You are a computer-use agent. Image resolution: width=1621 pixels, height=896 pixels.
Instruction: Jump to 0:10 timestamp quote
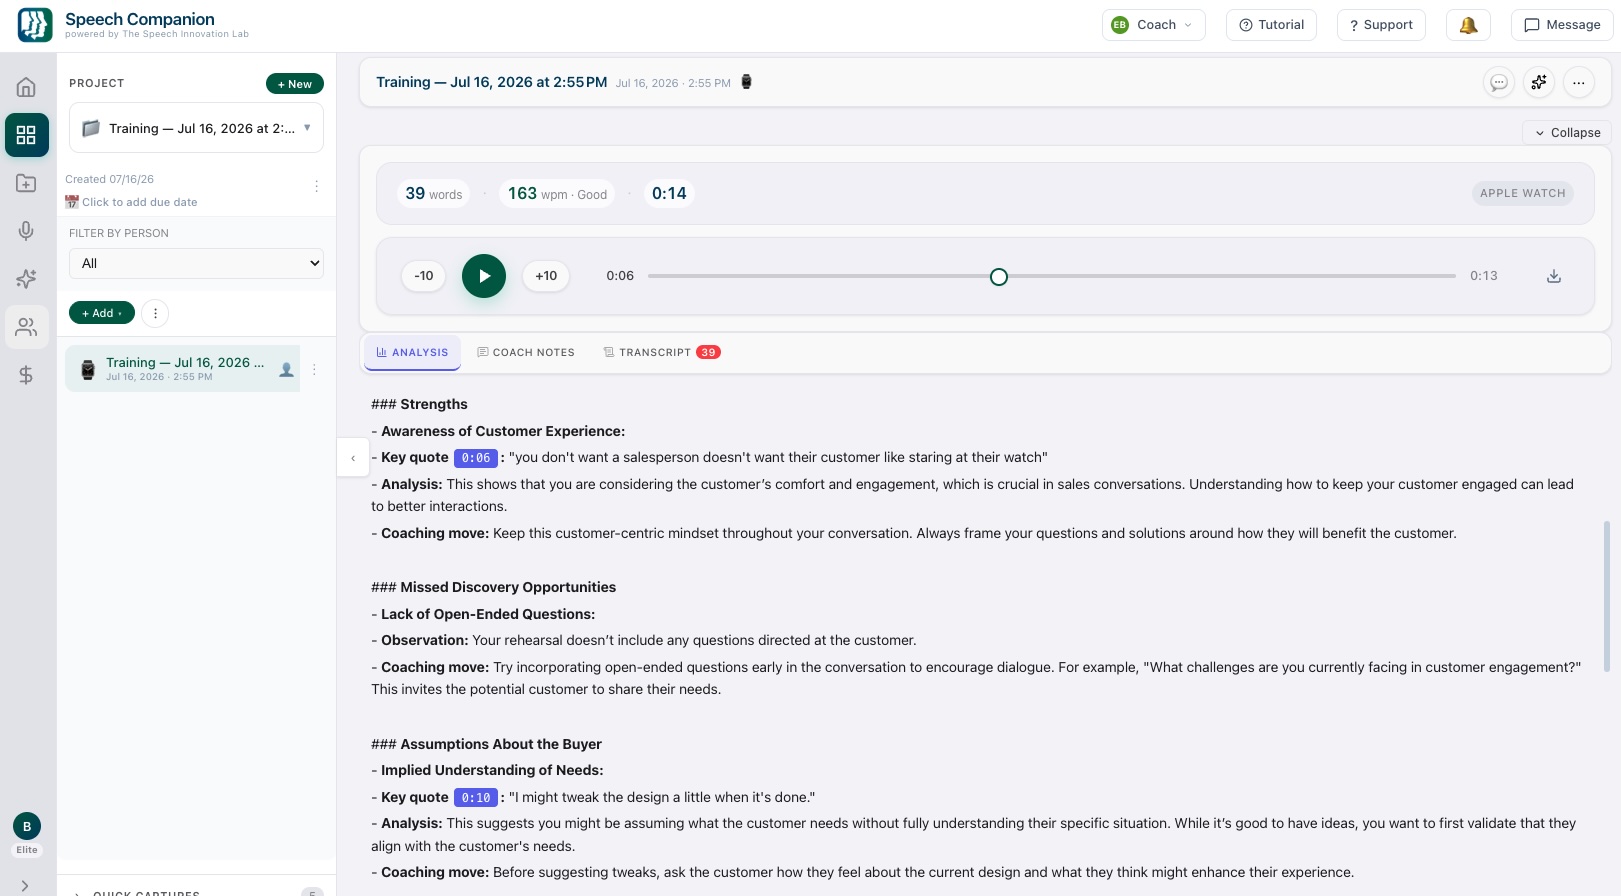click(x=476, y=798)
